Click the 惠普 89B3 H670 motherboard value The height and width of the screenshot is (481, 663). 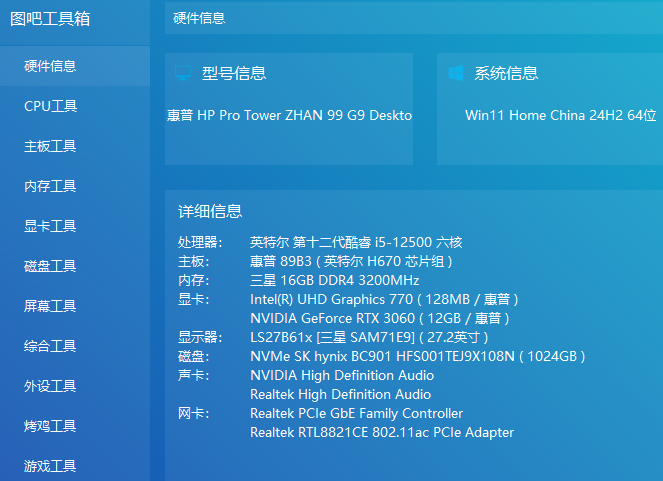coord(351,261)
